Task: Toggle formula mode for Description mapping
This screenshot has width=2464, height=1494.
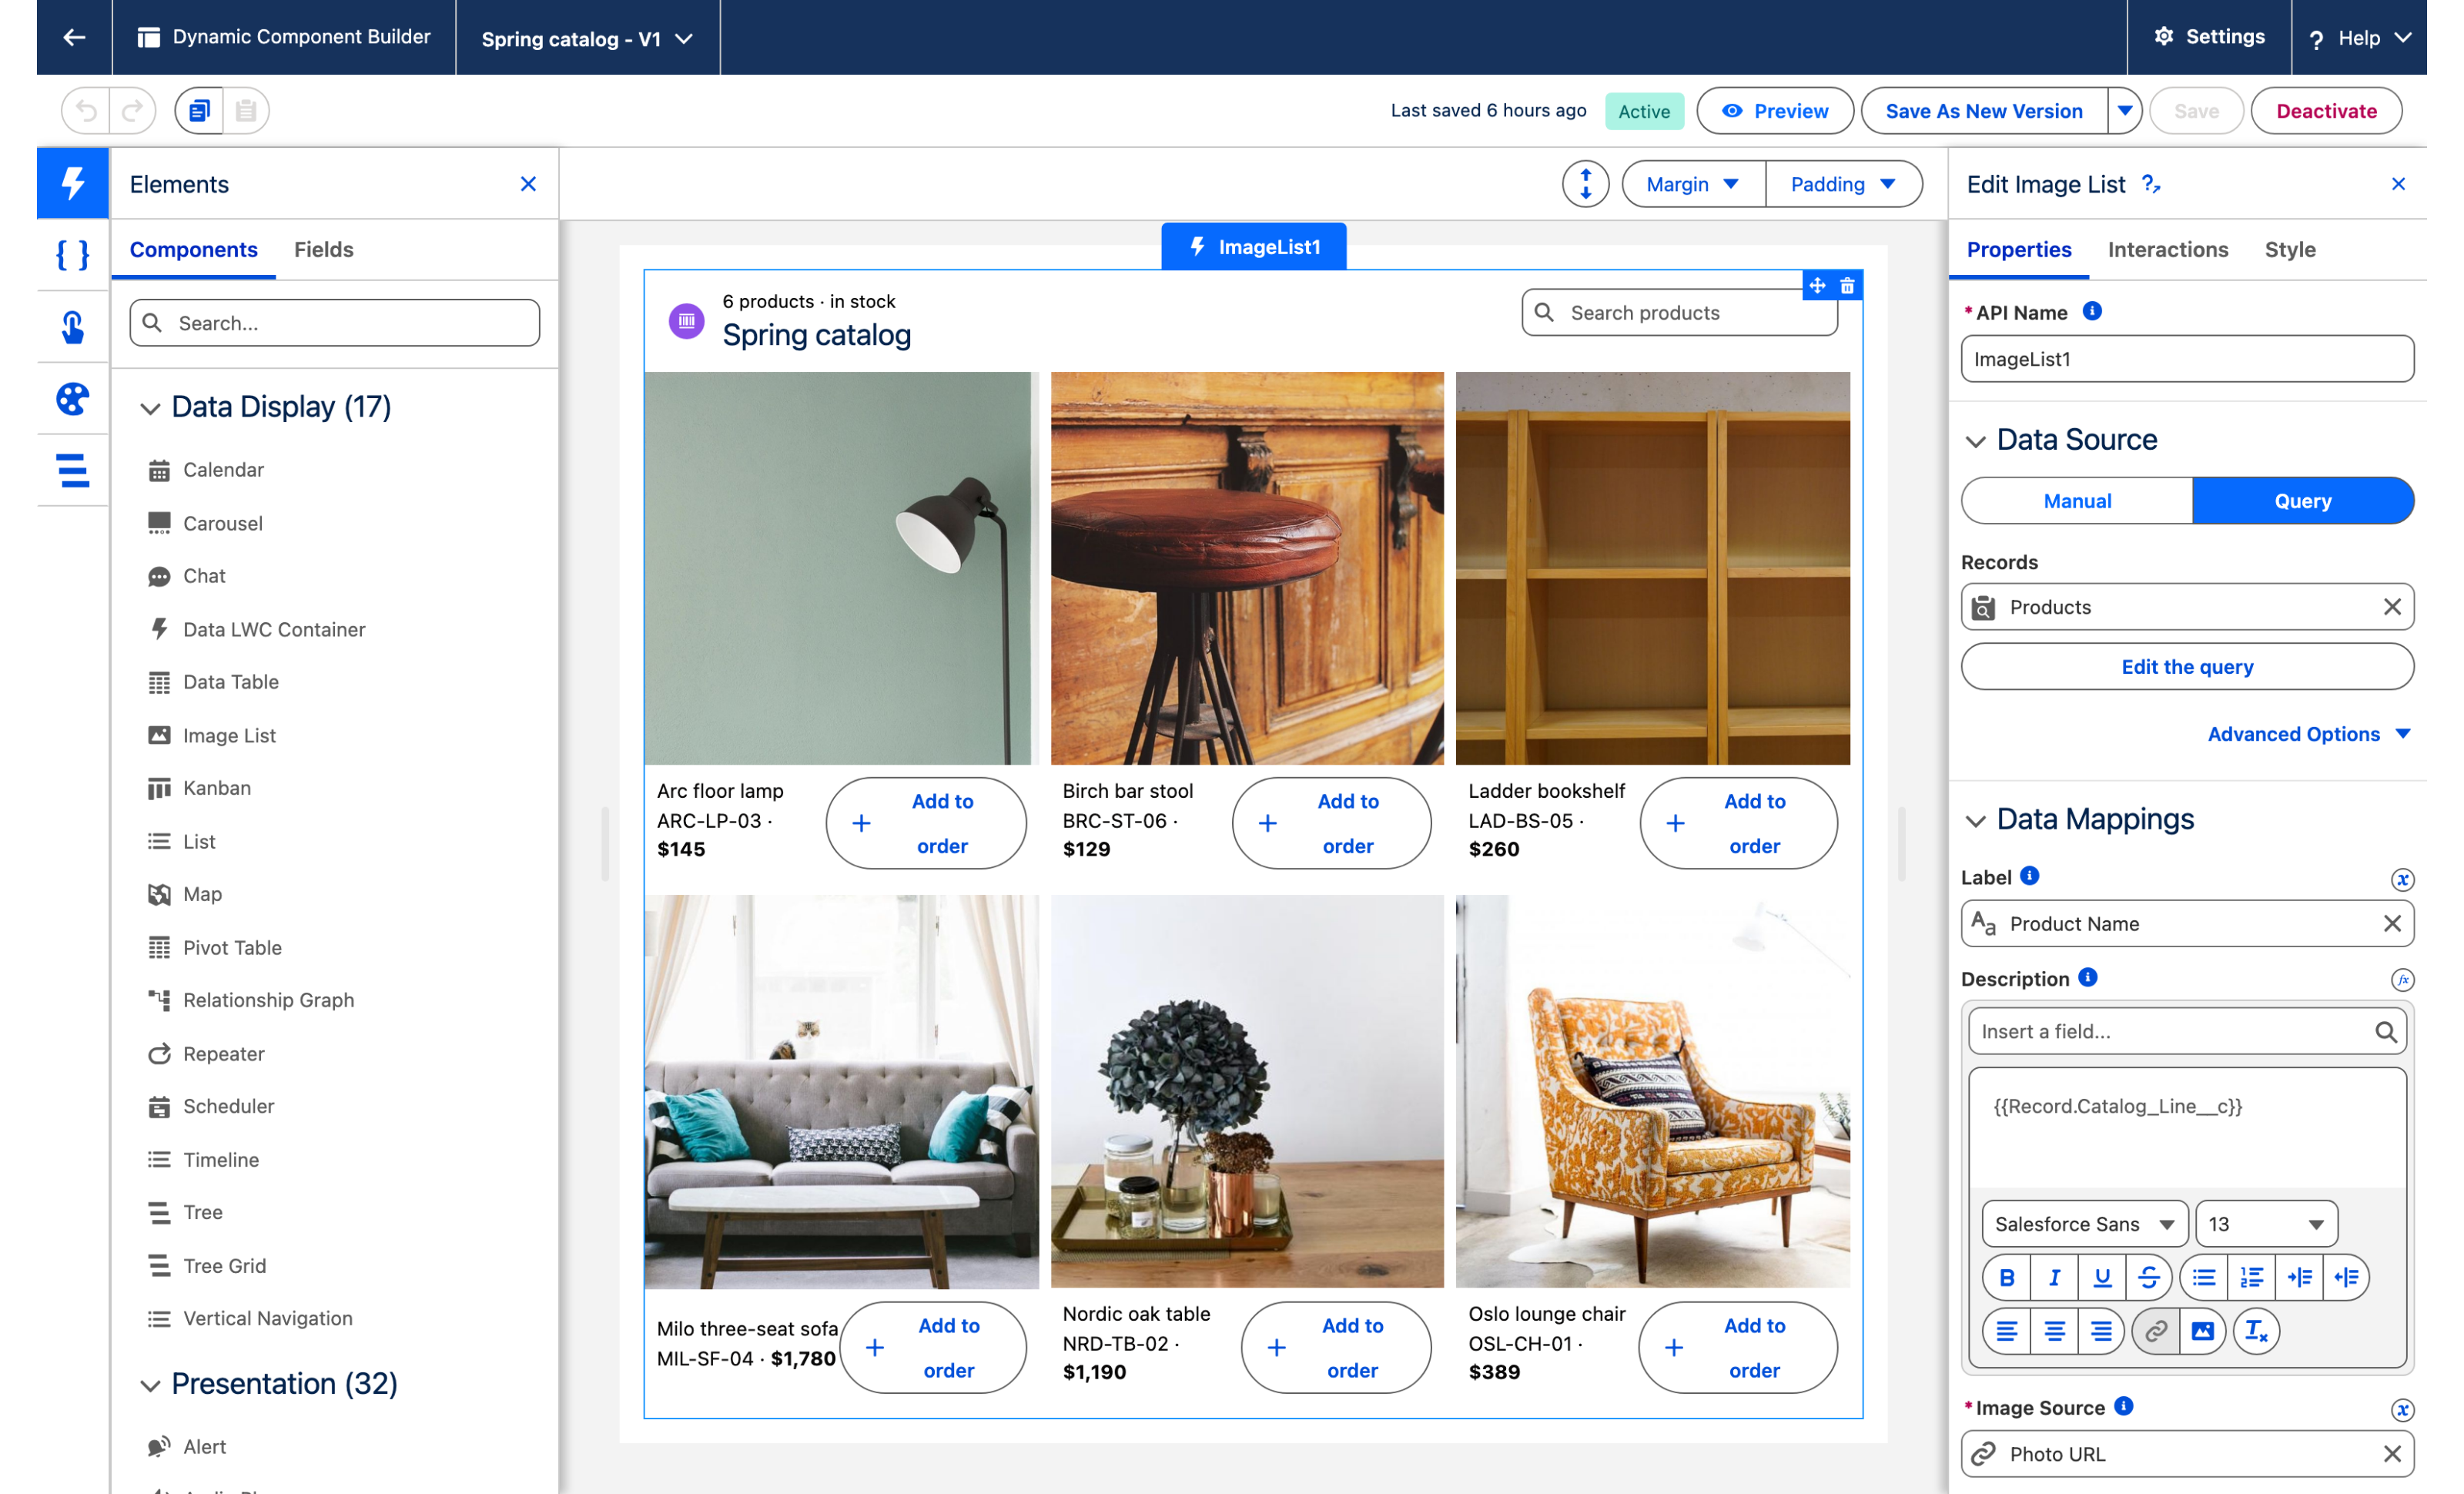Action: pyautogui.click(x=2402, y=980)
